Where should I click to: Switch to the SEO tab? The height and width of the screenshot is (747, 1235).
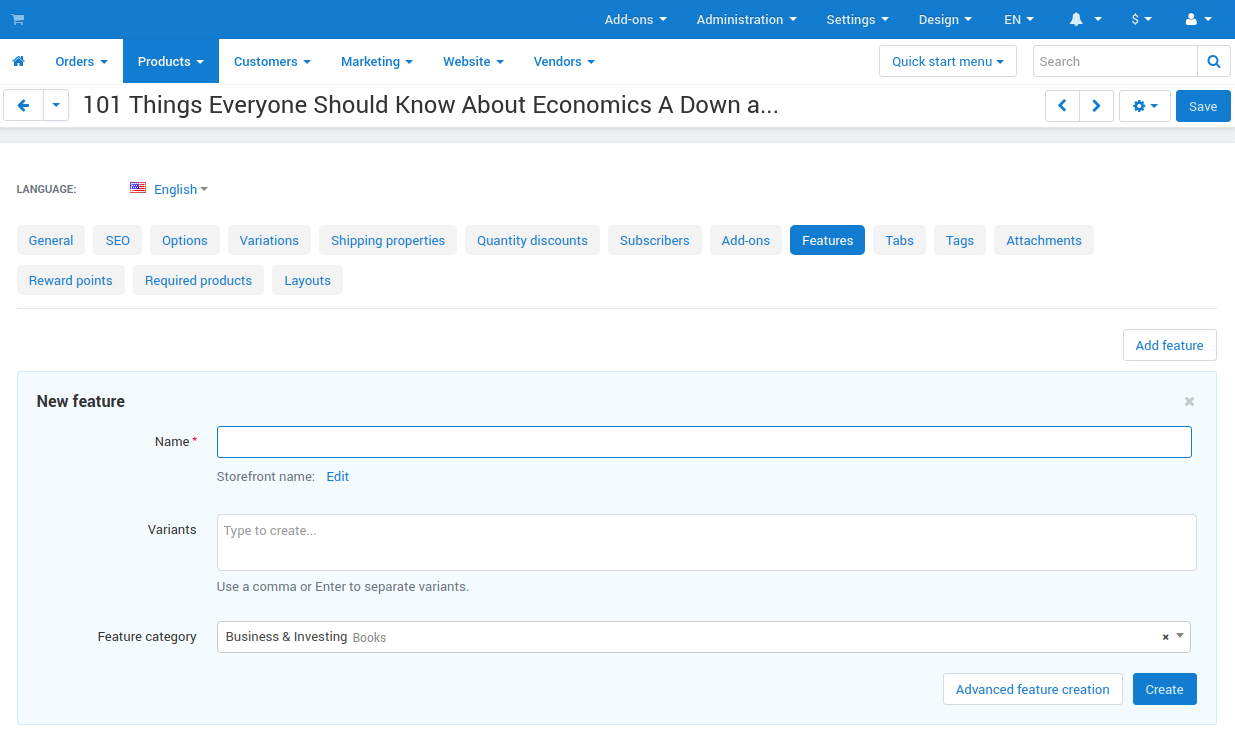(x=118, y=240)
